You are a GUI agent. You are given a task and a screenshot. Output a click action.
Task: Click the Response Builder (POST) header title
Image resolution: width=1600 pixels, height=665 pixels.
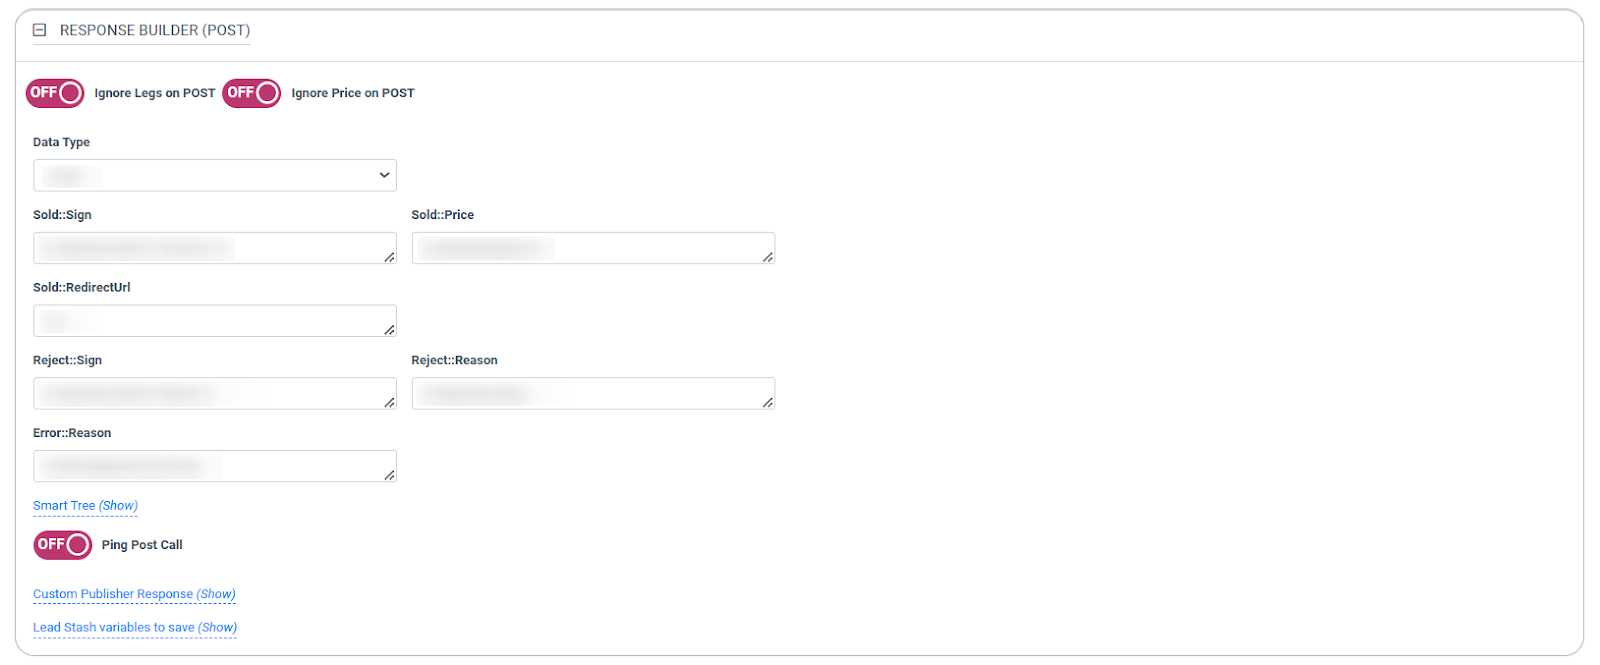[155, 31]
